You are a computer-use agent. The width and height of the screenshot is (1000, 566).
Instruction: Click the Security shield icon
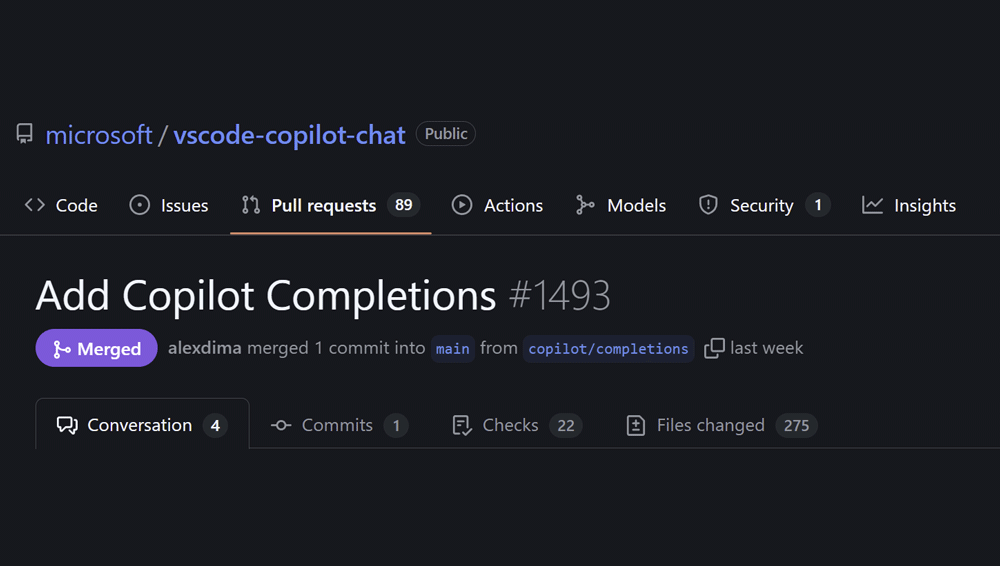(x=708, y=205)
